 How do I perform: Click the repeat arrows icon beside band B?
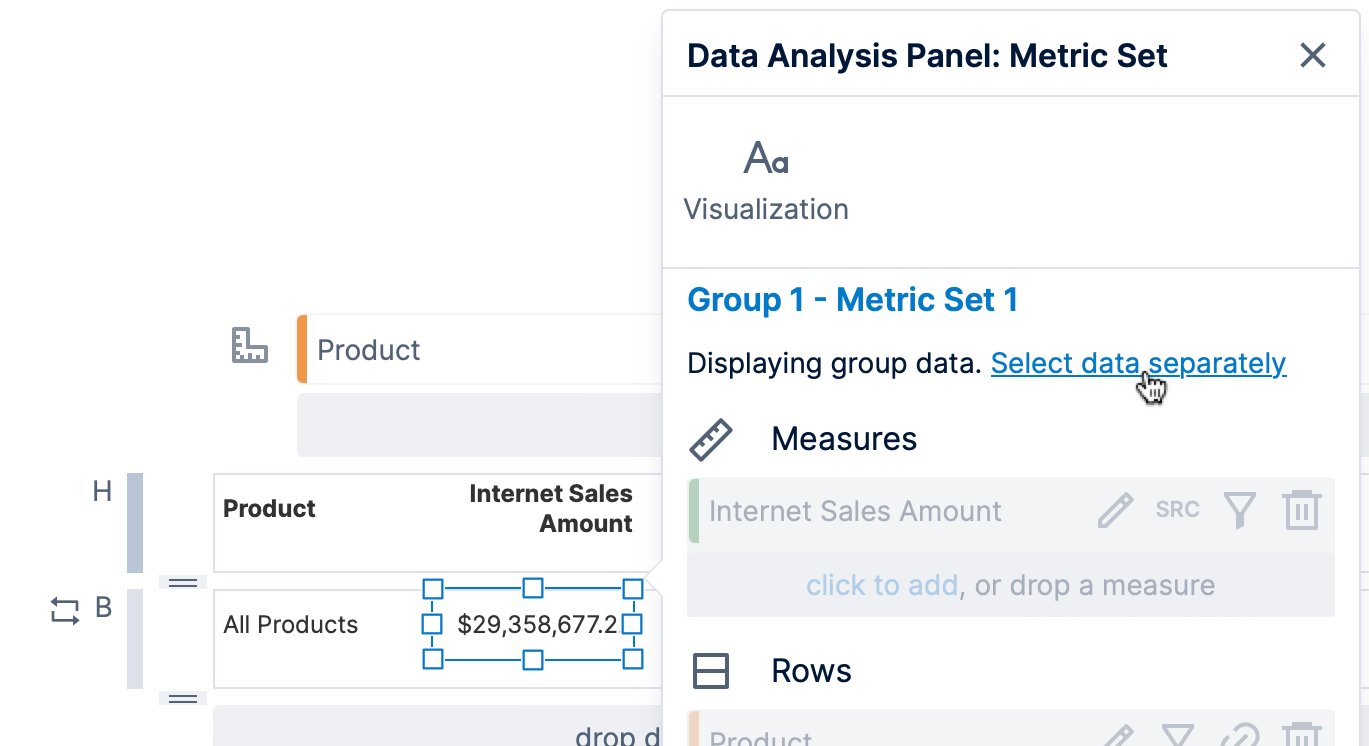pyautogui.click(x=64, y=612)
